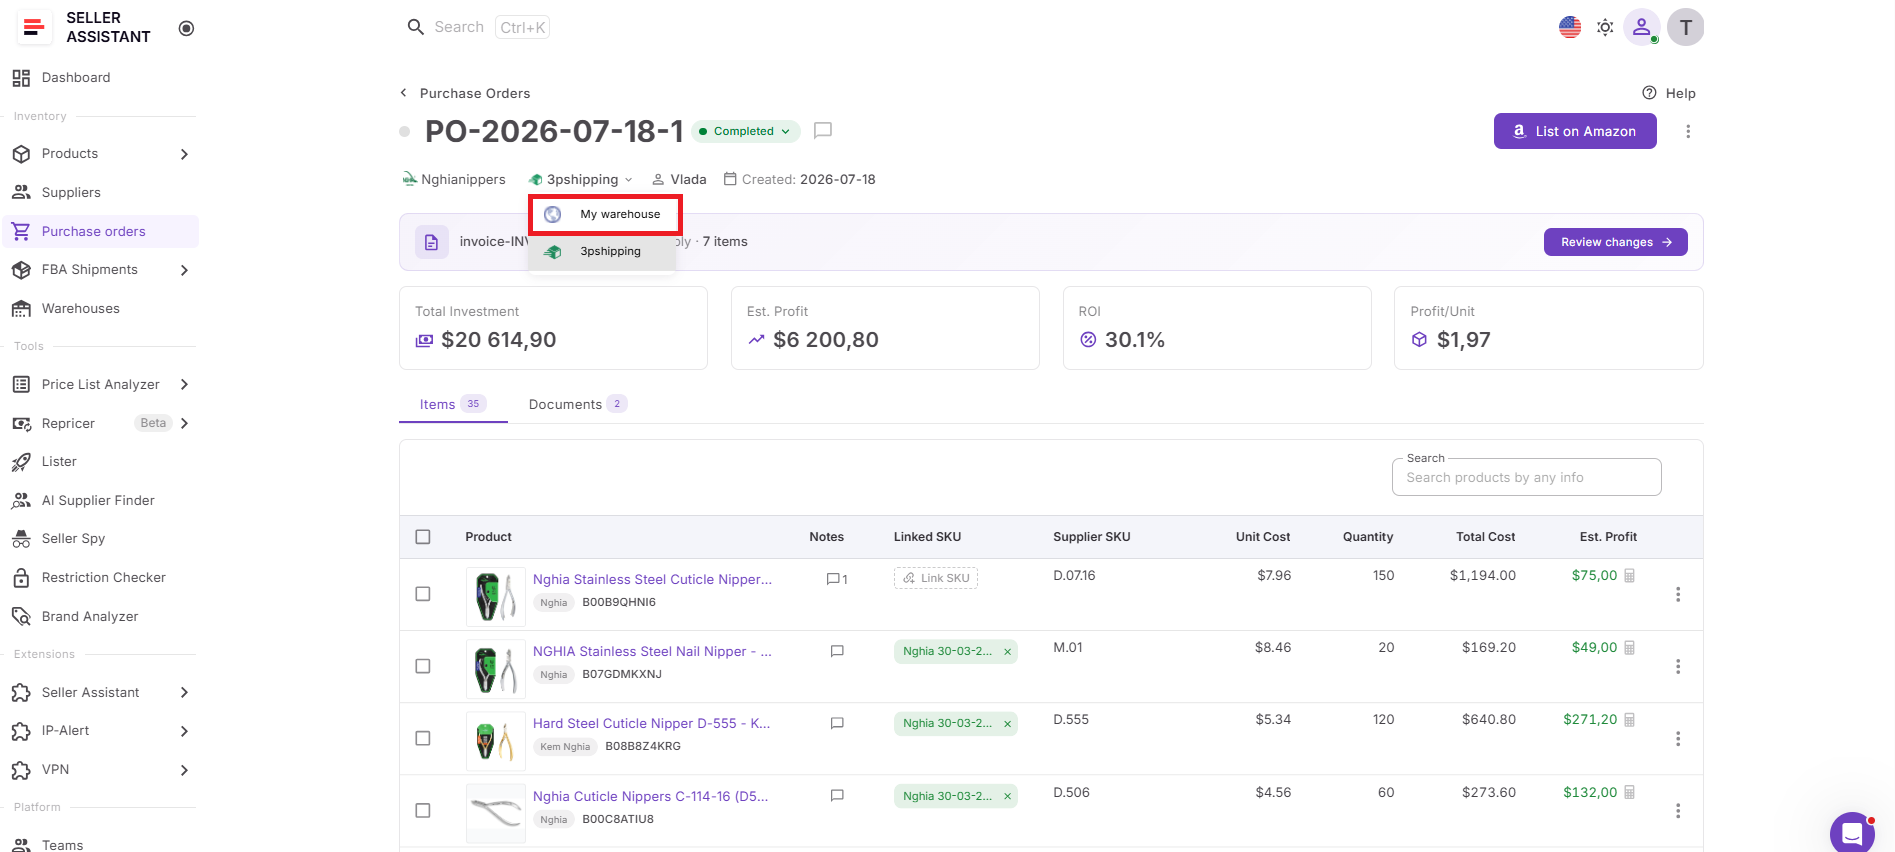Check the Hard Steel Cuticle Nipper D-555 row
Image resolution: width=1895 pixels, height=852 pixels.
pyautogui.click(x=423, y=738)
